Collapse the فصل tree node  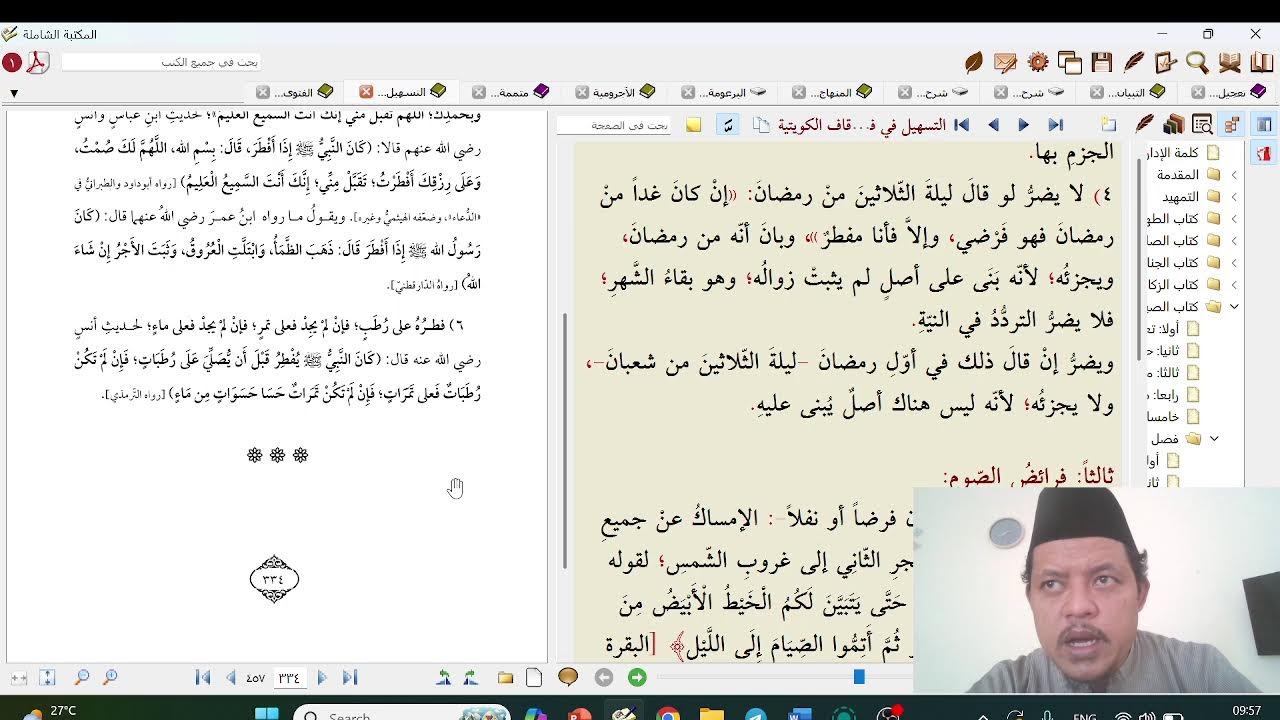(1214, 439)
